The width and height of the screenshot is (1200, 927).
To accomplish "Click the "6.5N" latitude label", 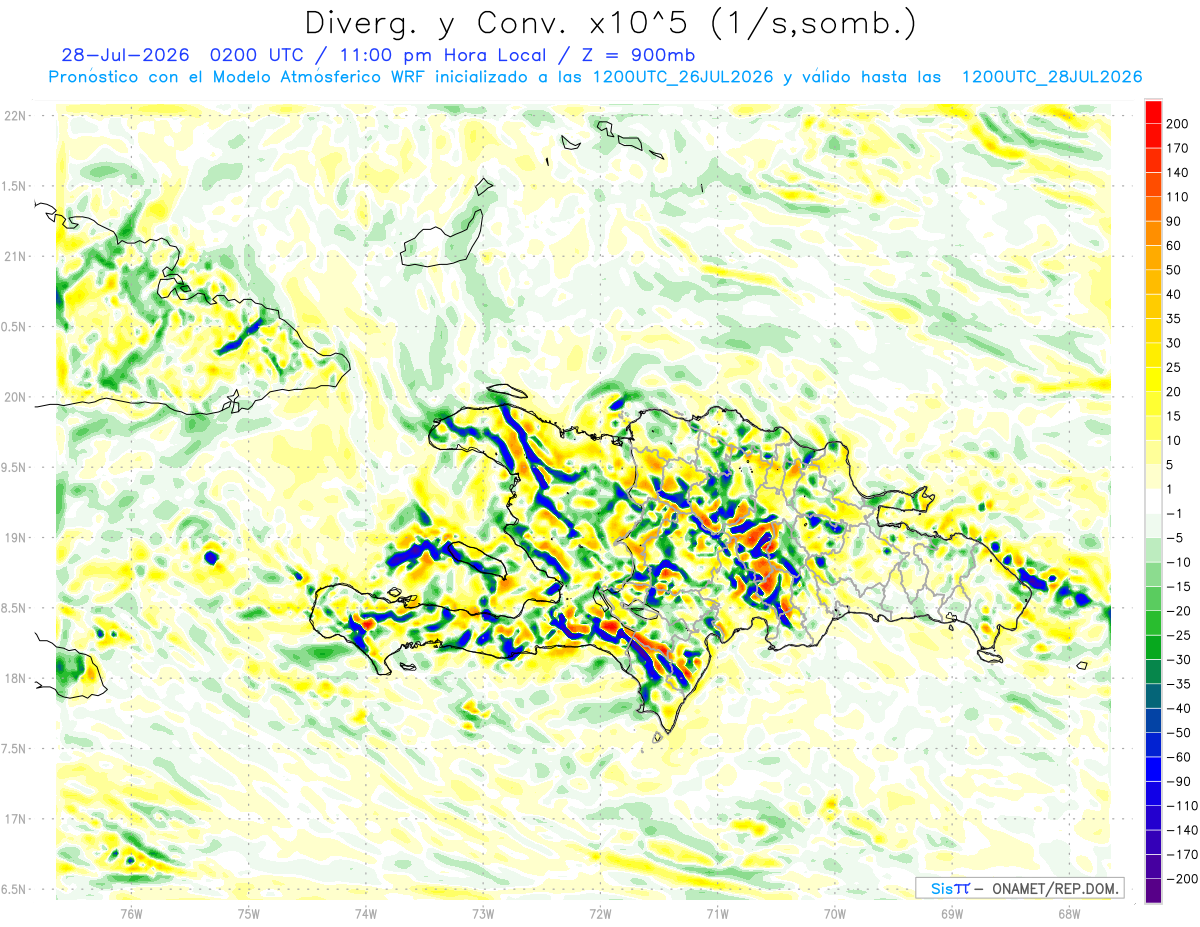I will 14,889.
